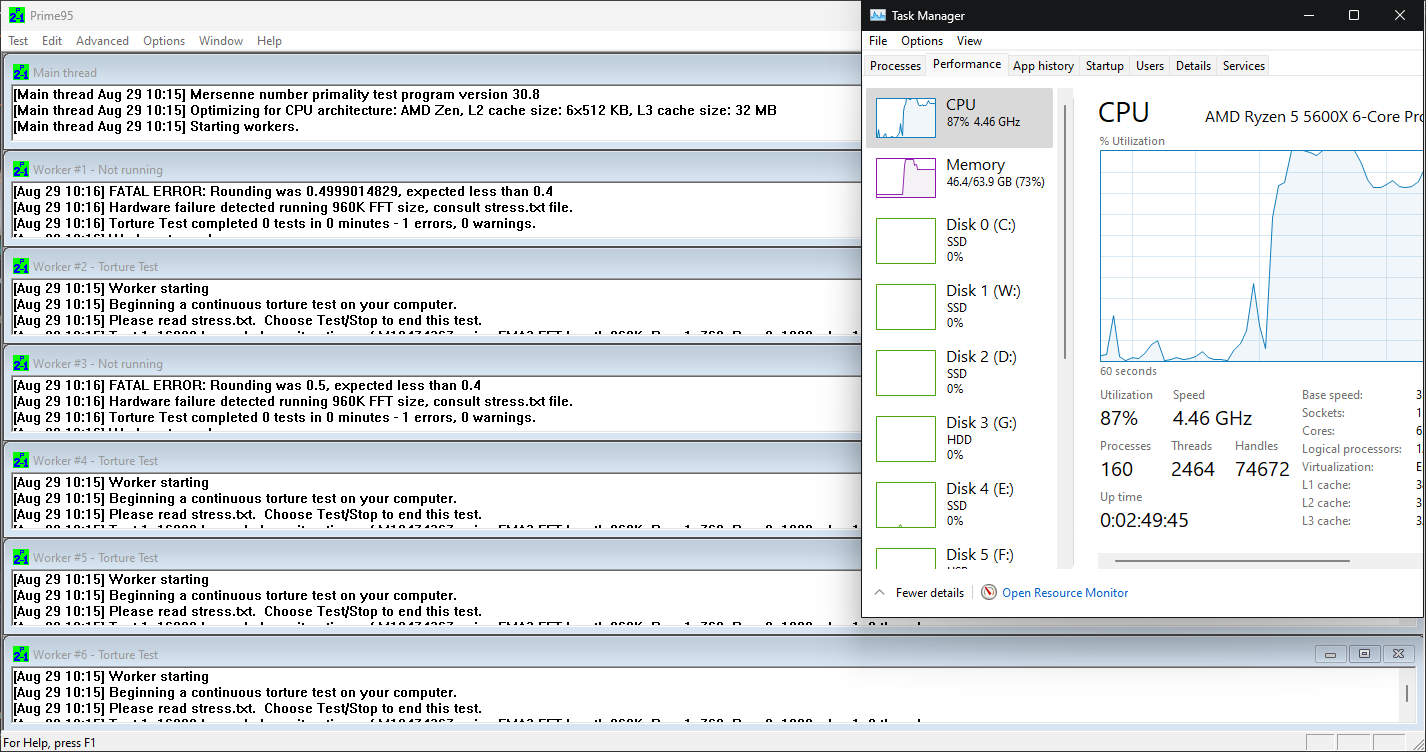Select Disk 4 (E:) in the sidebar
The height and width of the screenshot is (752, 1426).
960,504
